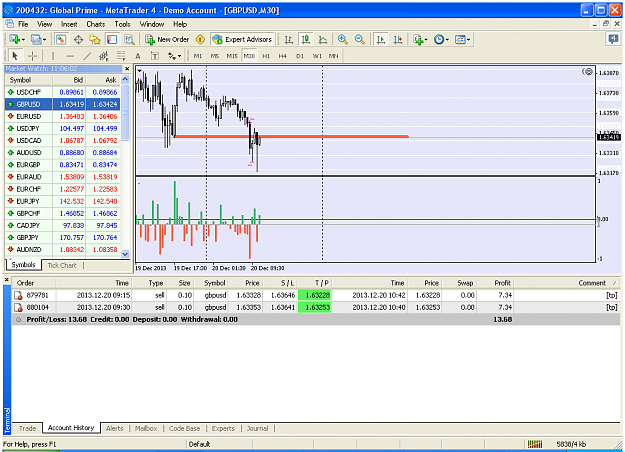Sort Market Watch by Symbol header
This screenshot has width=625, height=452.
tap(28, 80)
